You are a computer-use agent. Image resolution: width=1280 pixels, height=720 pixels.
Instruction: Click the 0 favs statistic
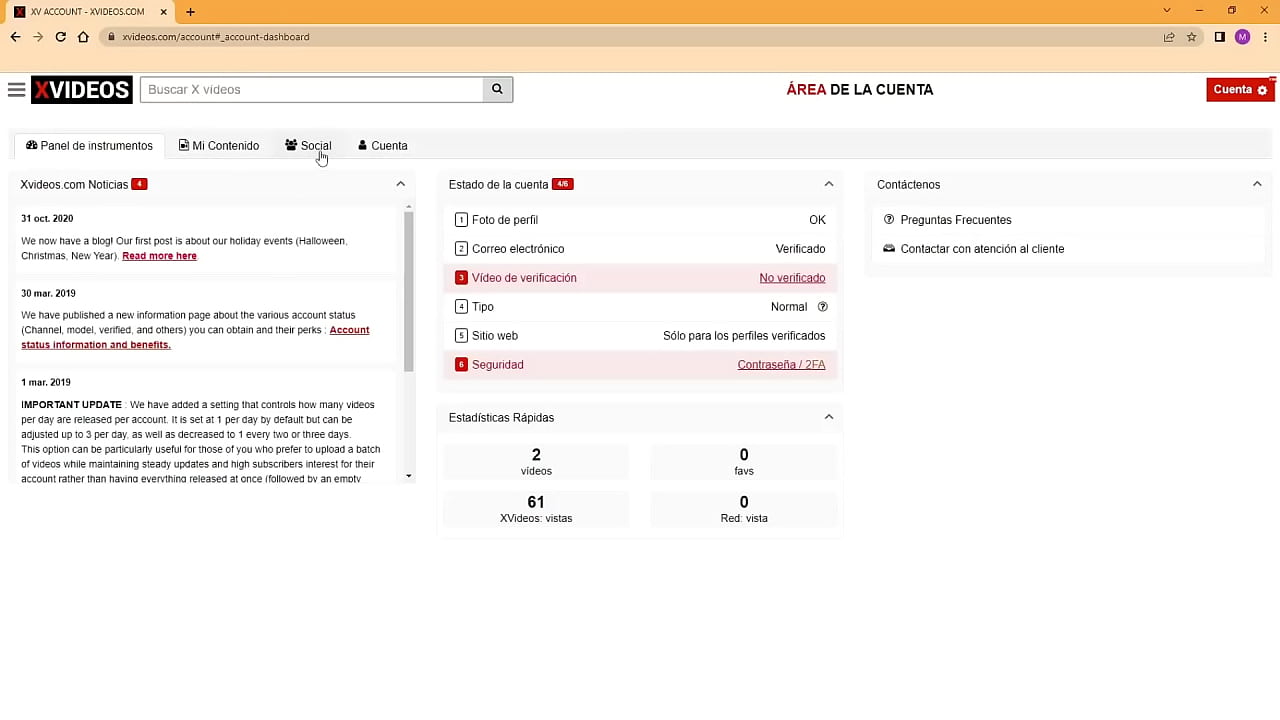(744, 462)
